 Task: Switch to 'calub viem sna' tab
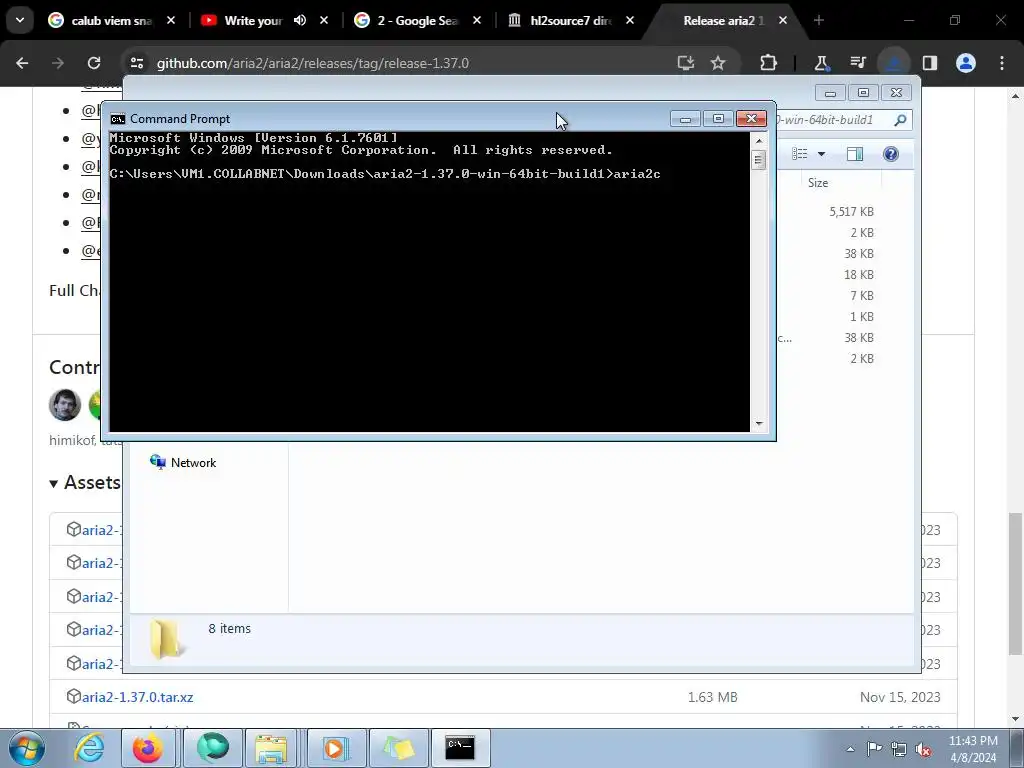point(112,20)
